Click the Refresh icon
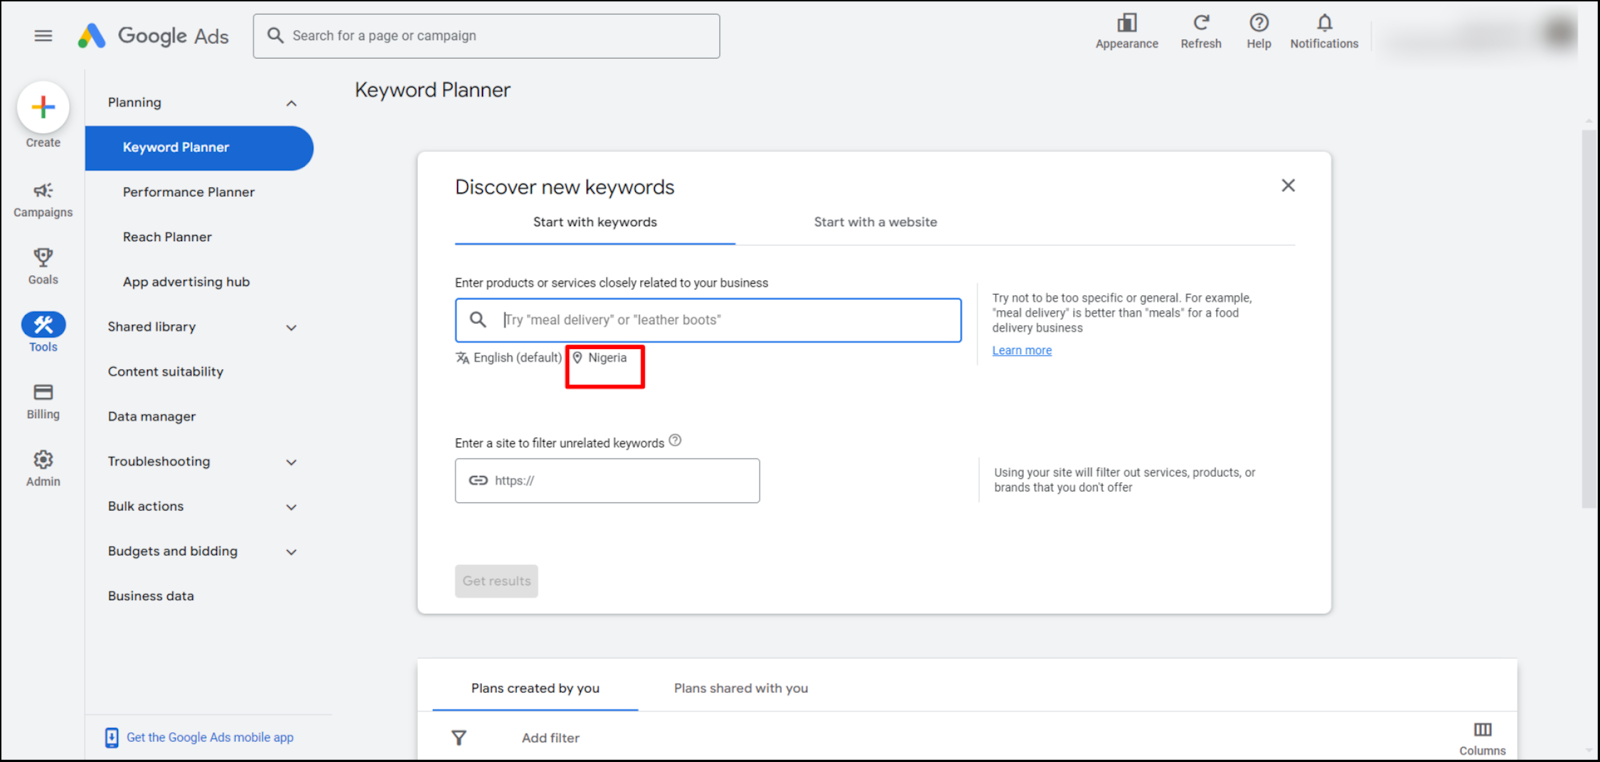Viewport: 1600px width, 762px height. (1201, 22)
